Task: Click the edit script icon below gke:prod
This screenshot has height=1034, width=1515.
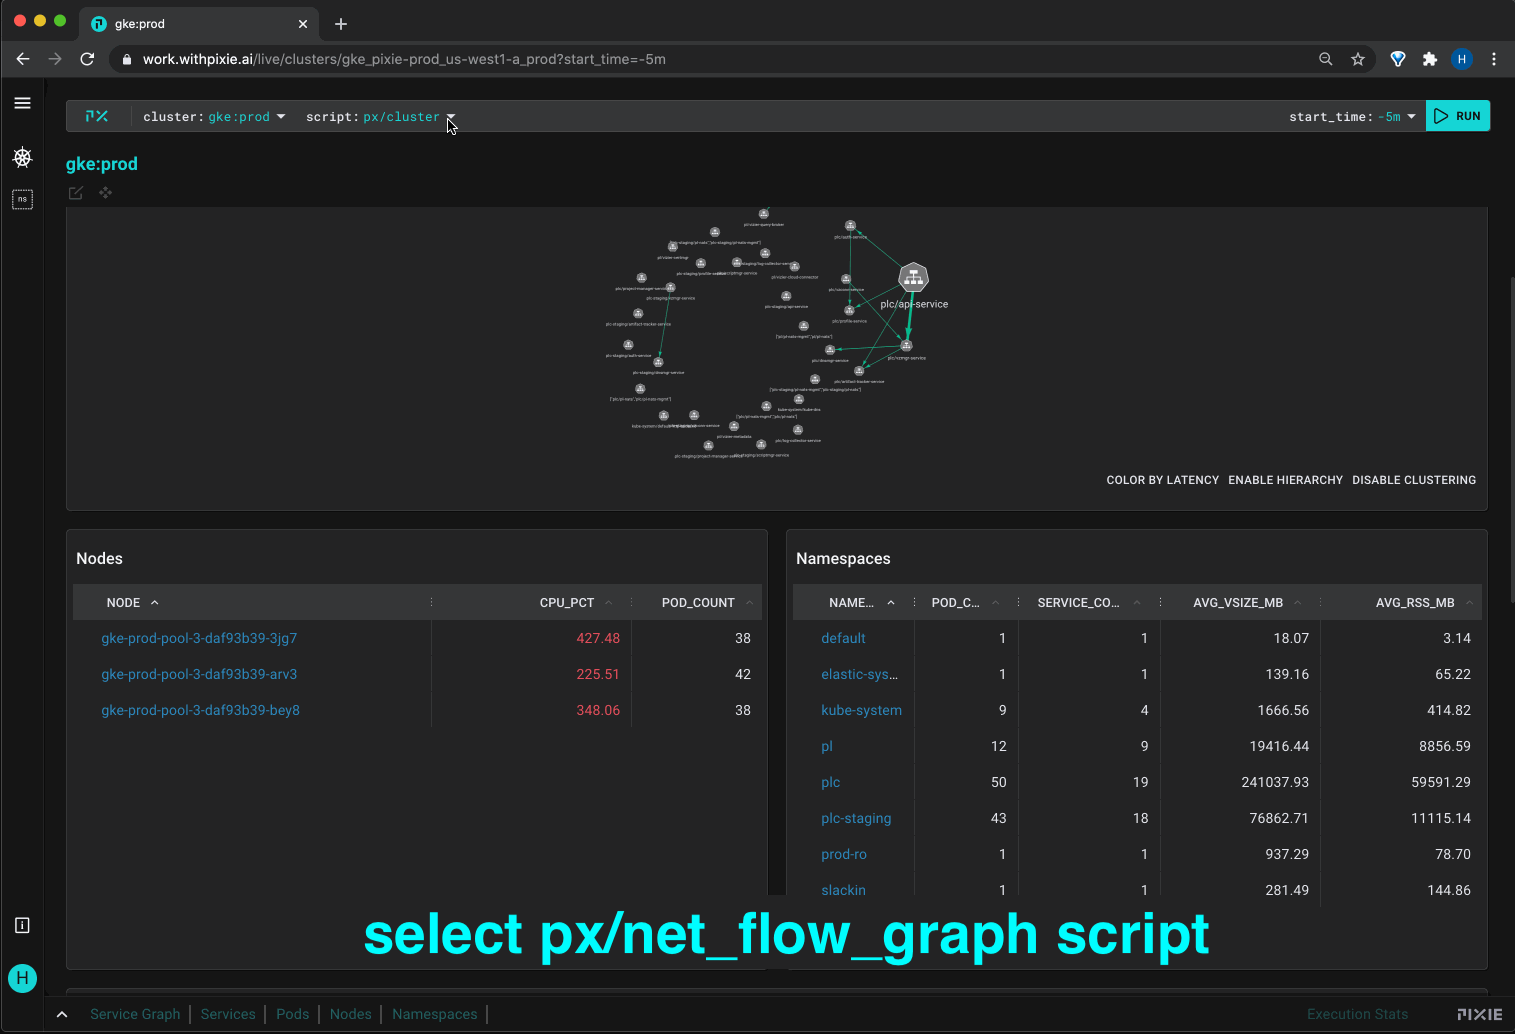Action: click(x=76, y=193)
